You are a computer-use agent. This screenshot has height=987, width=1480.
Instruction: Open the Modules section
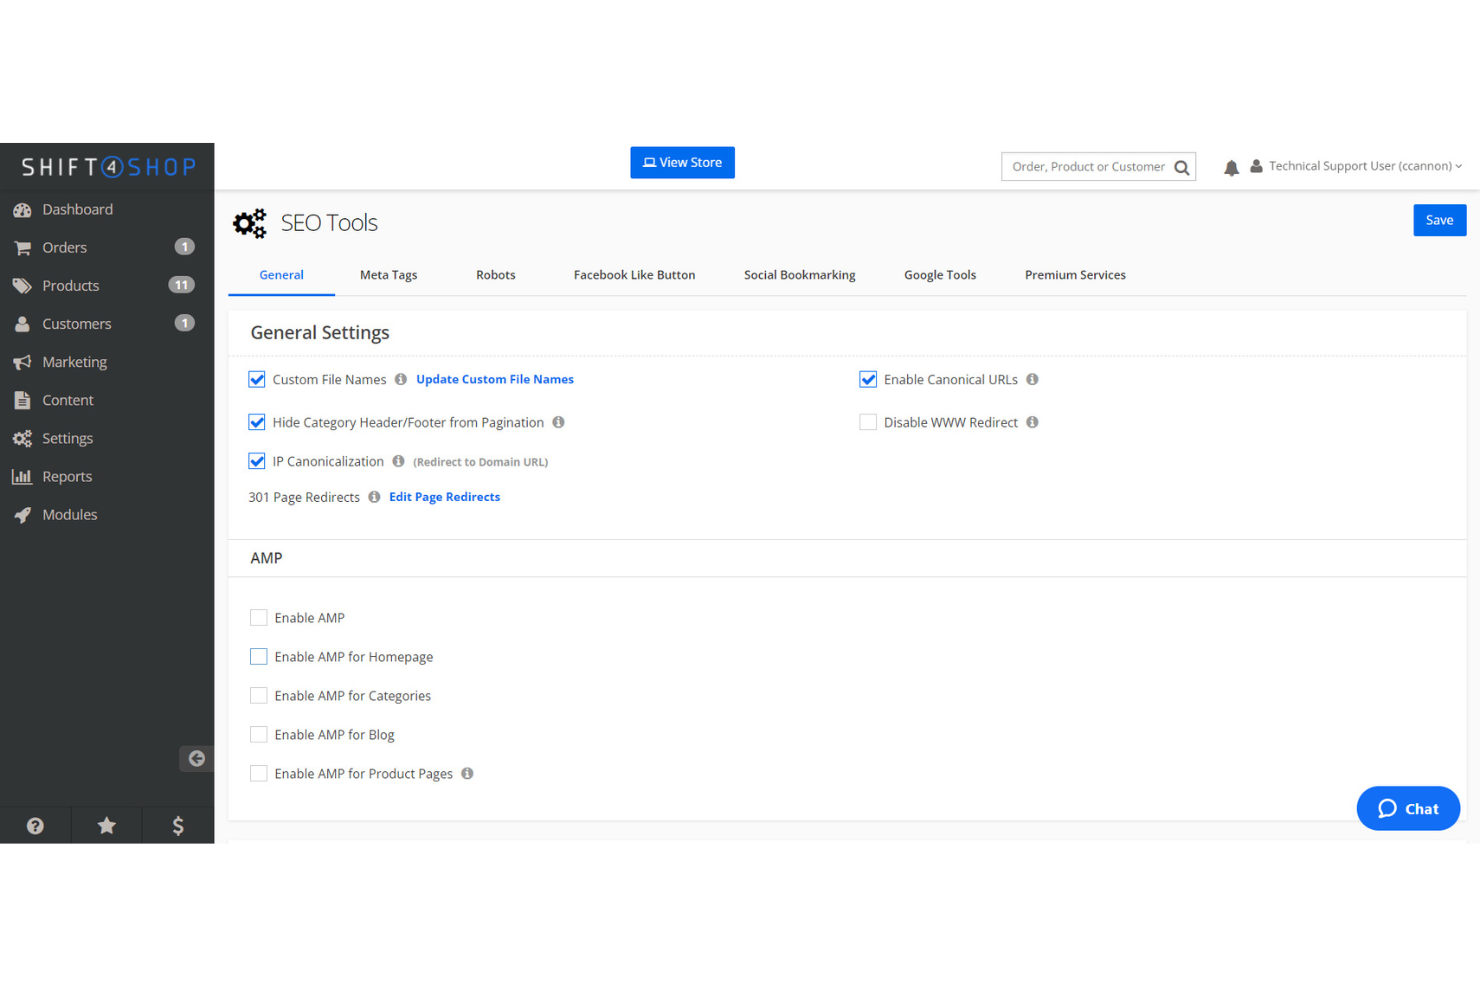69,514
